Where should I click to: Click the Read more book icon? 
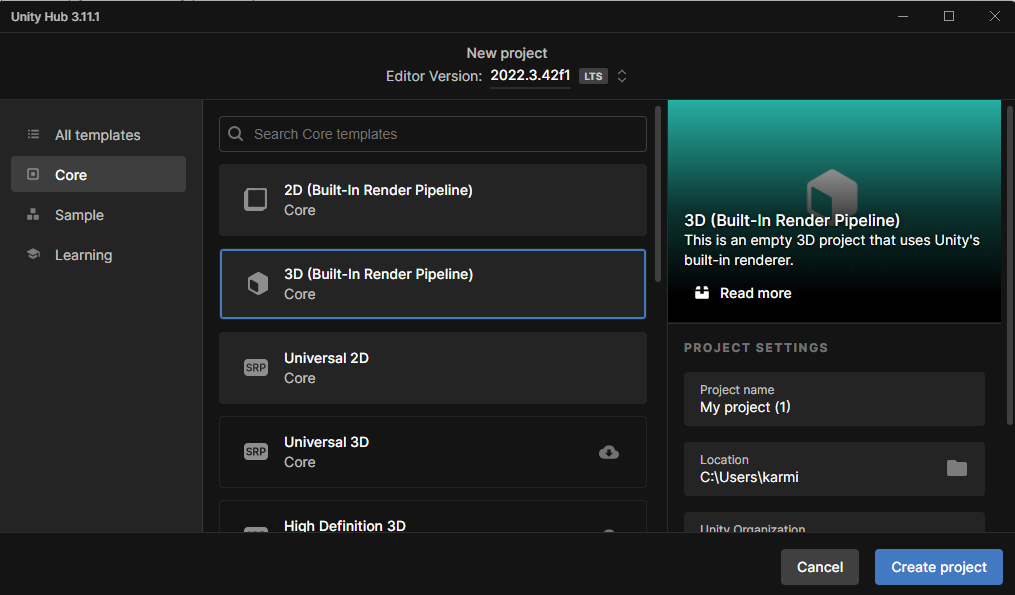pyautogui.click(x=701, y=293)
